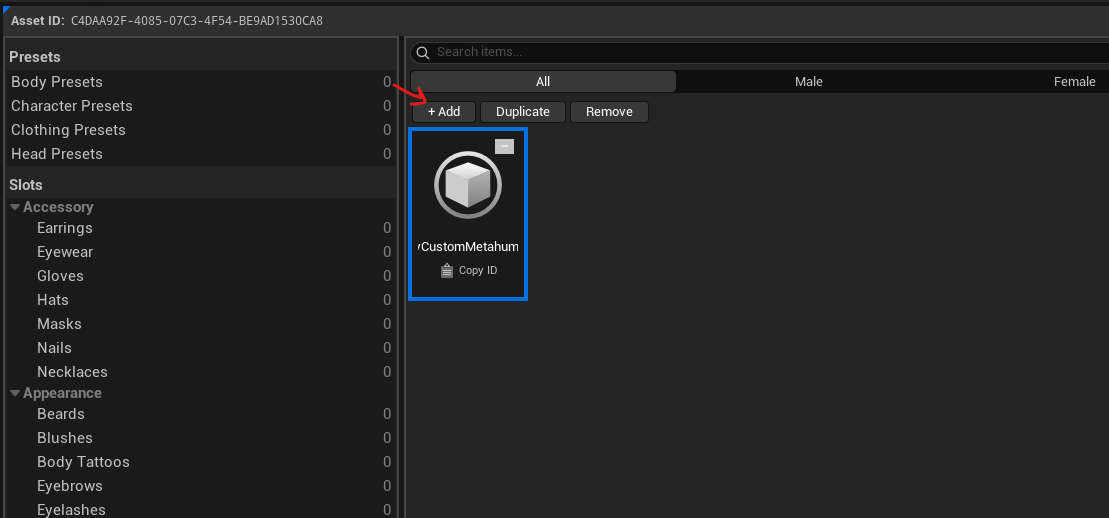Select Character Presets row
The image size is (1109, 518).
tap(201, 106)
